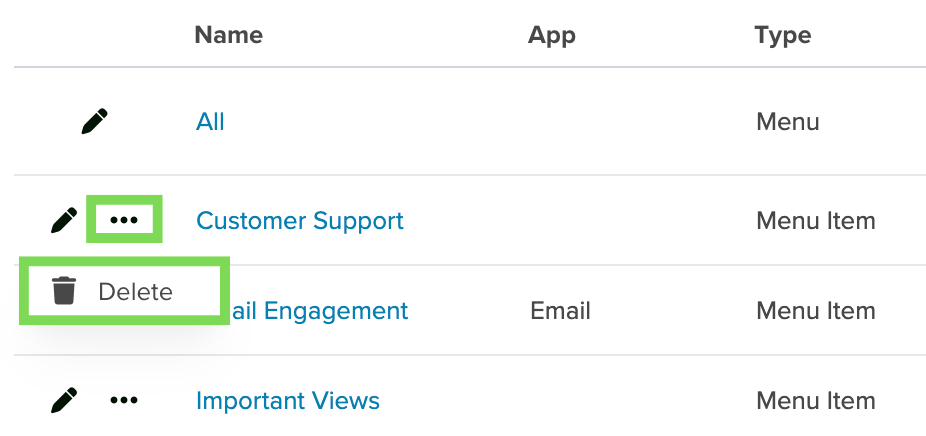Select the Menu type cell for All
The width and height of the screenshot is (926, 436).
[788, 122]
